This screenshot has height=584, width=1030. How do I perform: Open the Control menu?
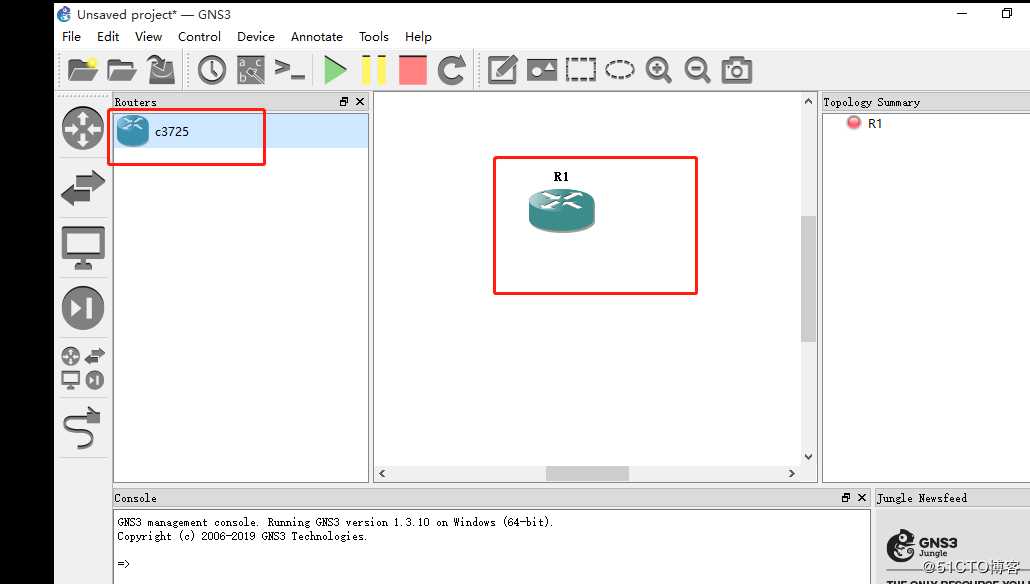pyautogui.click(x=200, y=37)
